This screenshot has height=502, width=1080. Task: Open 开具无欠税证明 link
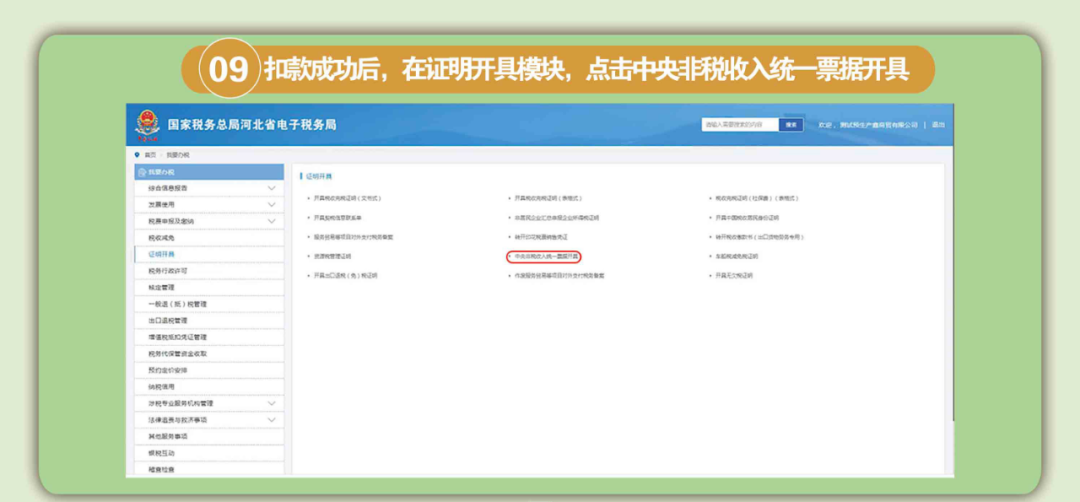click(x=734, y=275)
